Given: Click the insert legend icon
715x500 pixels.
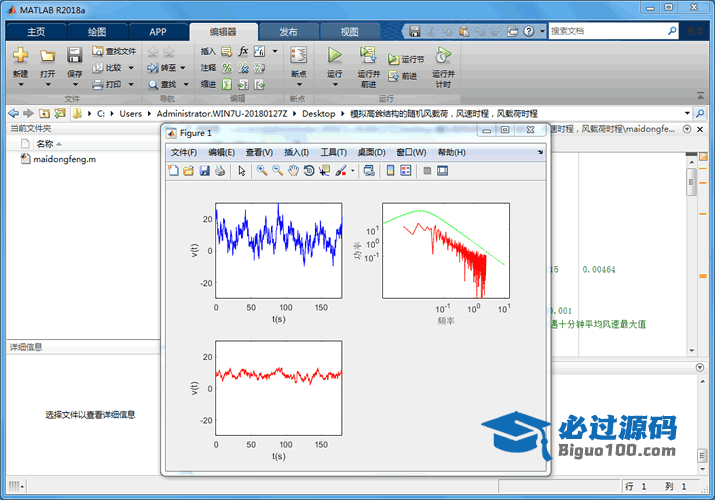Looking at the screenshot, I should coord(405,171).
